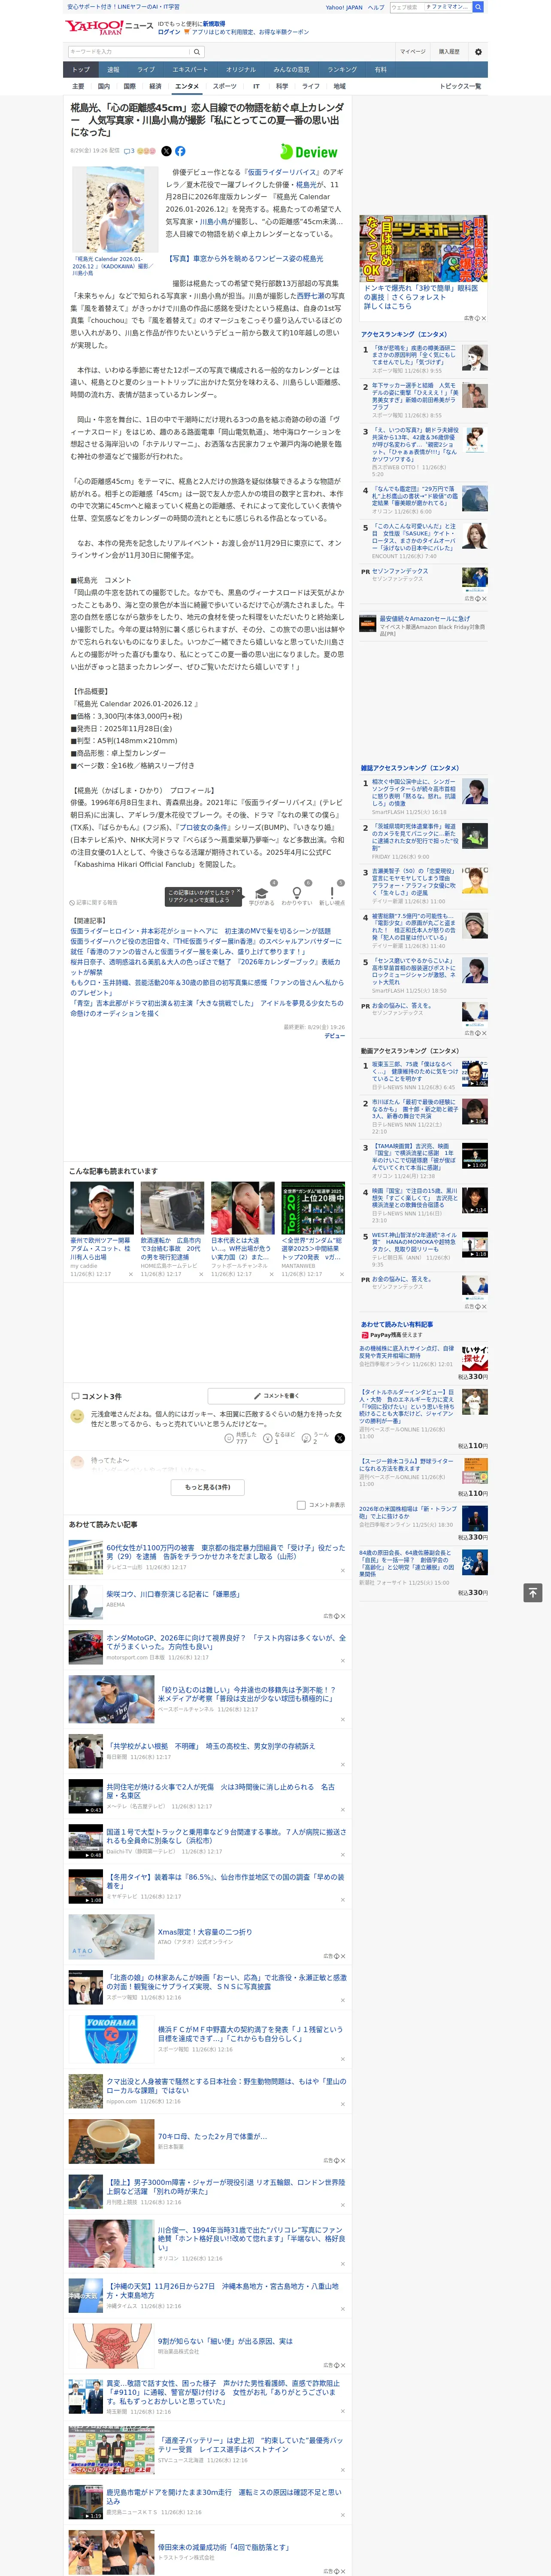Open トピックス一覧 link

460,86
